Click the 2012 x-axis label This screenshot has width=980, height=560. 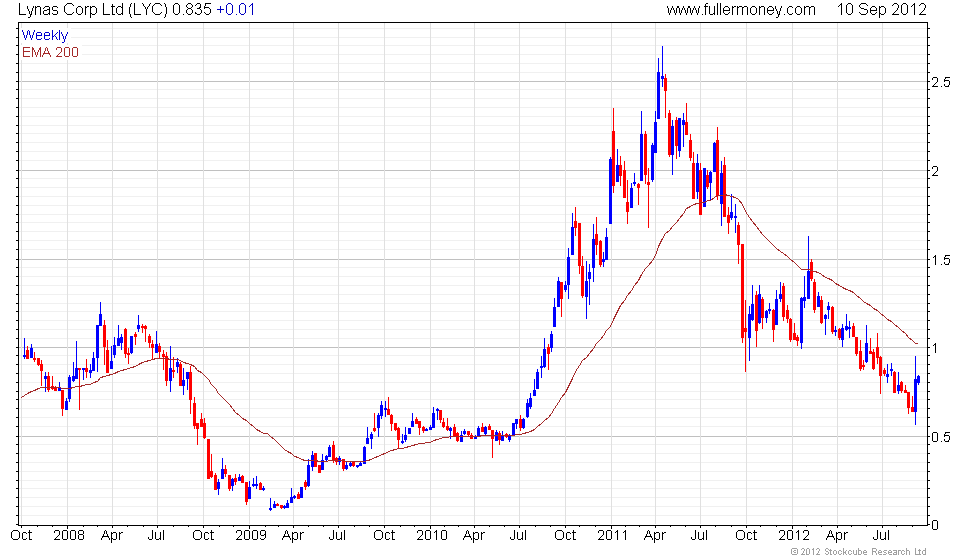(794, 536)
